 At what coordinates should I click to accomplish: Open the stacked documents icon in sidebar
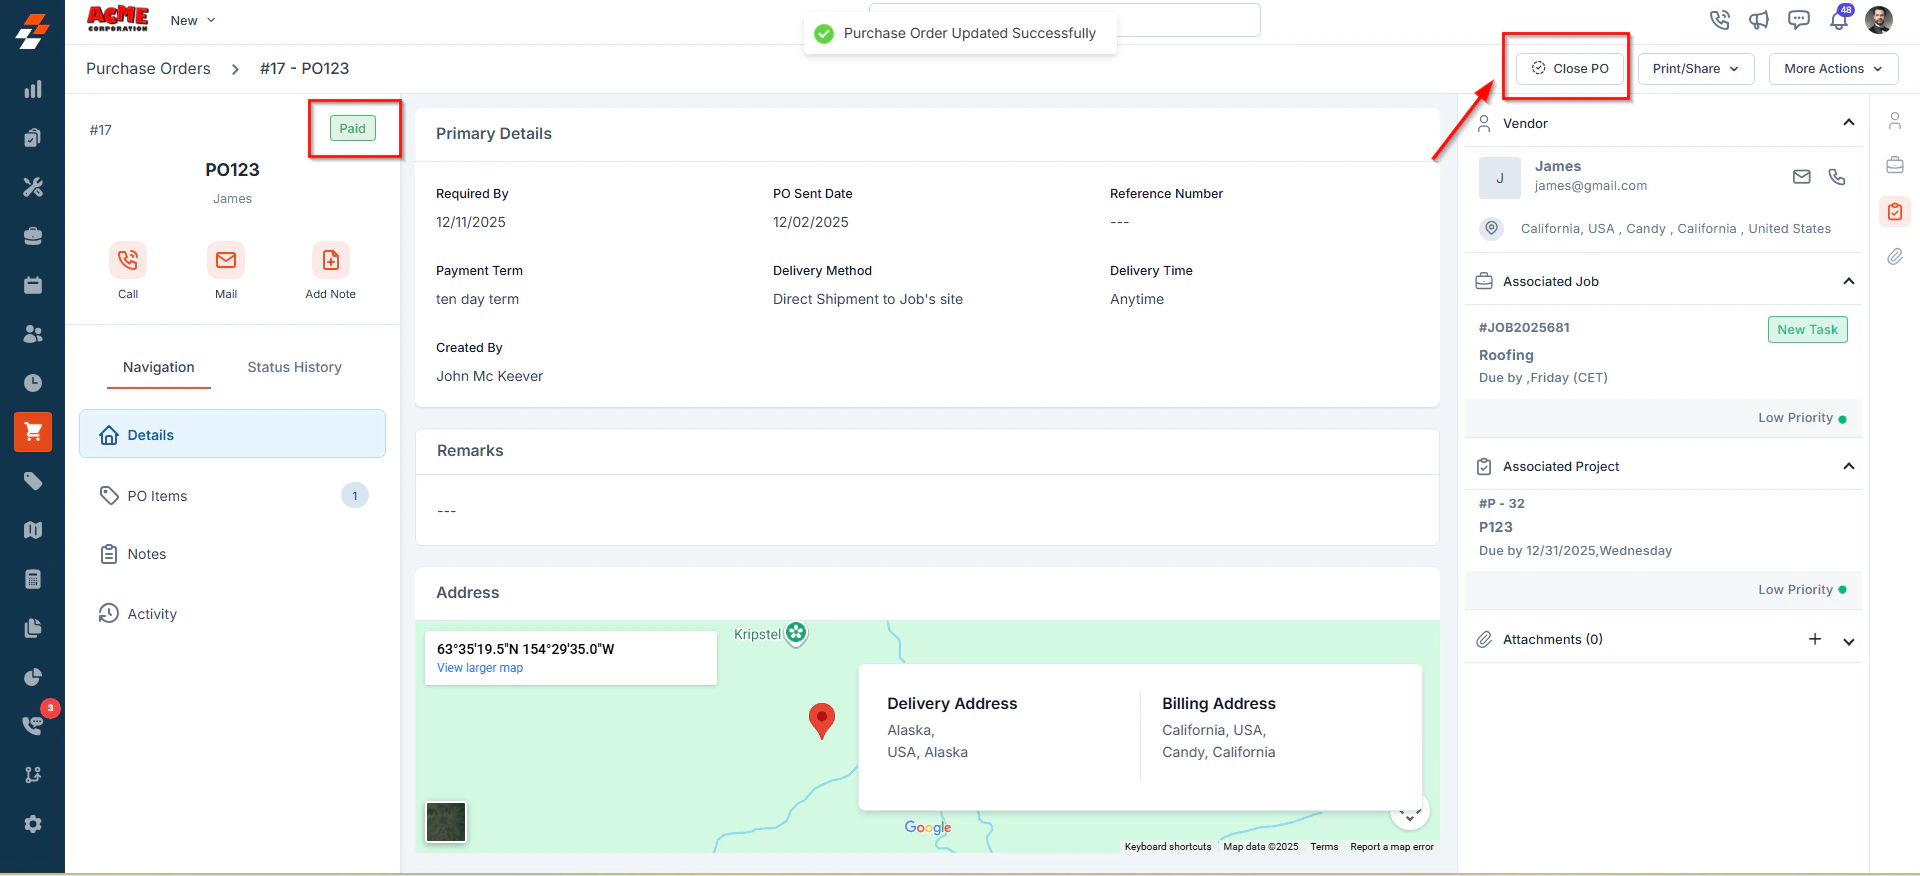[33, 628]
